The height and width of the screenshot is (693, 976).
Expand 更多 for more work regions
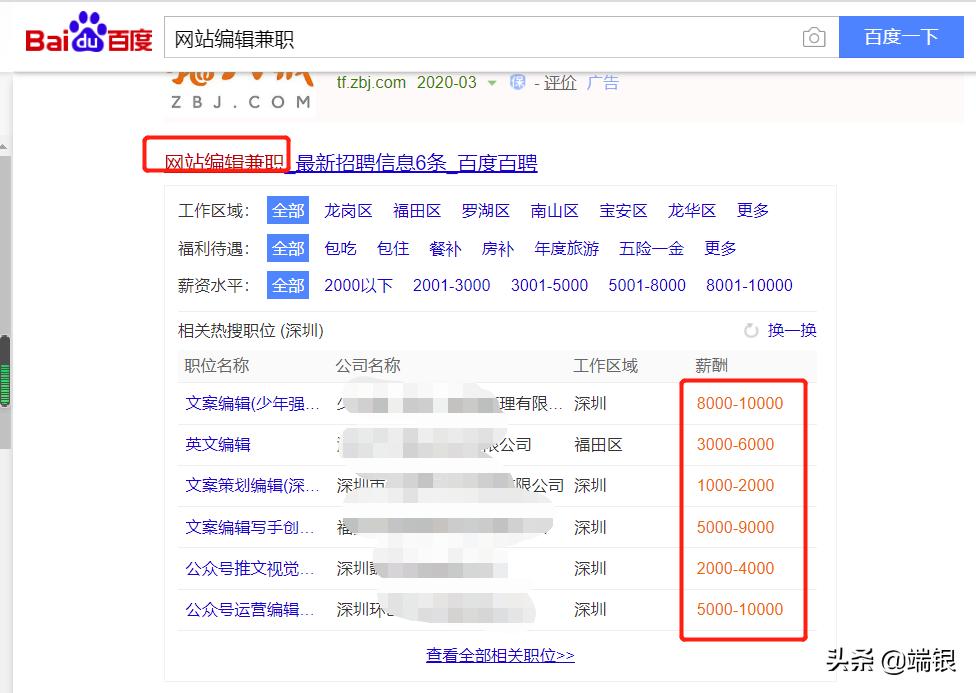click(753, 210)
